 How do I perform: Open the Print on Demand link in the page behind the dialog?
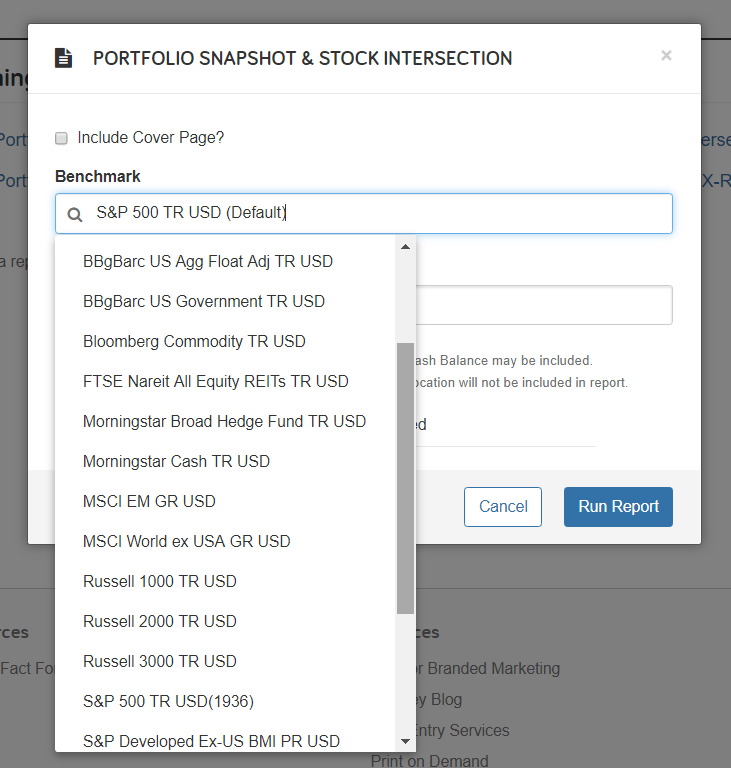pos(429,761)
